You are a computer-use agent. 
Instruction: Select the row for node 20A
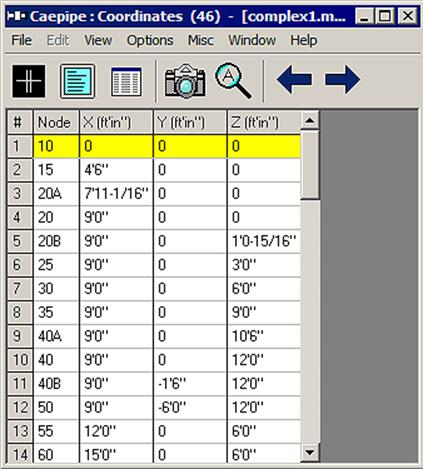click(x=154, y=194)
